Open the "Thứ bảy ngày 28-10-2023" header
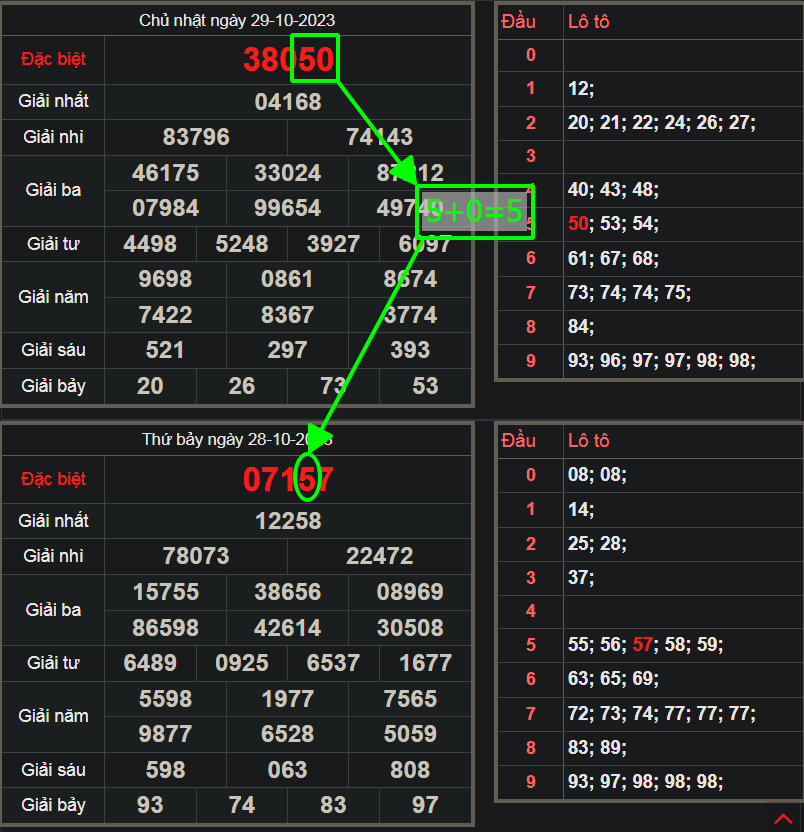This screenshot has height=832, width=804. [237, 440]
